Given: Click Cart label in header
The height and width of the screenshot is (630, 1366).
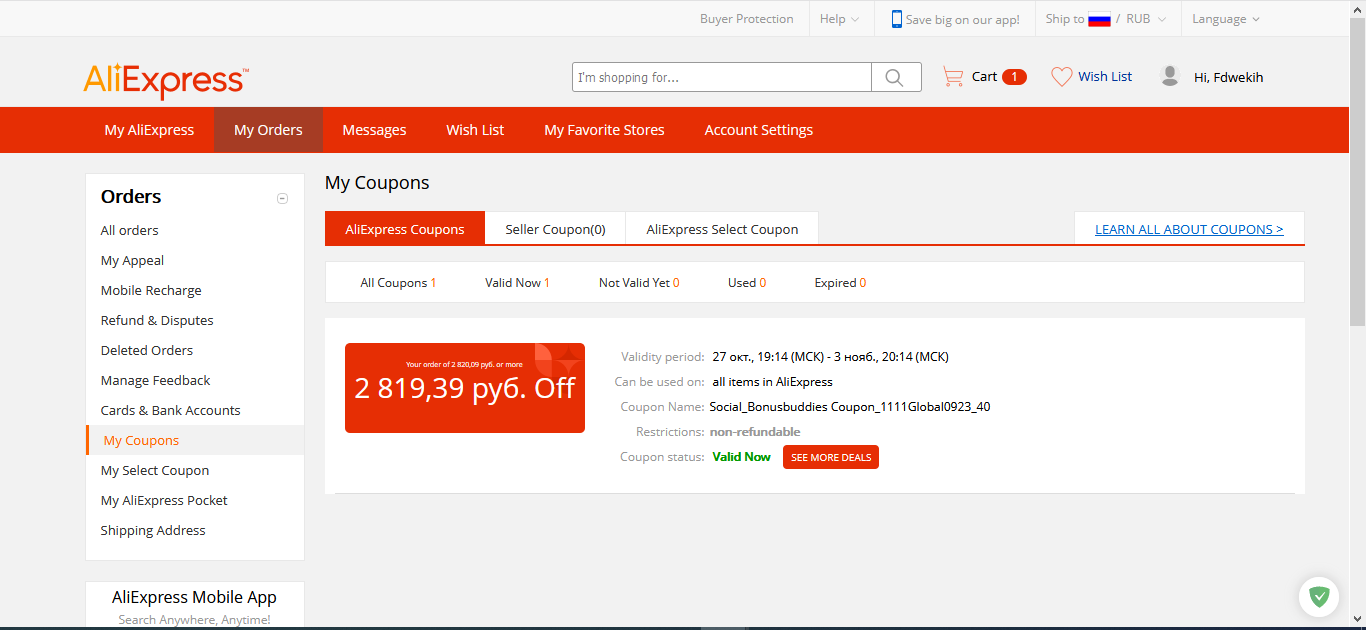Looking at the screenshot, I should coord(984,76).
